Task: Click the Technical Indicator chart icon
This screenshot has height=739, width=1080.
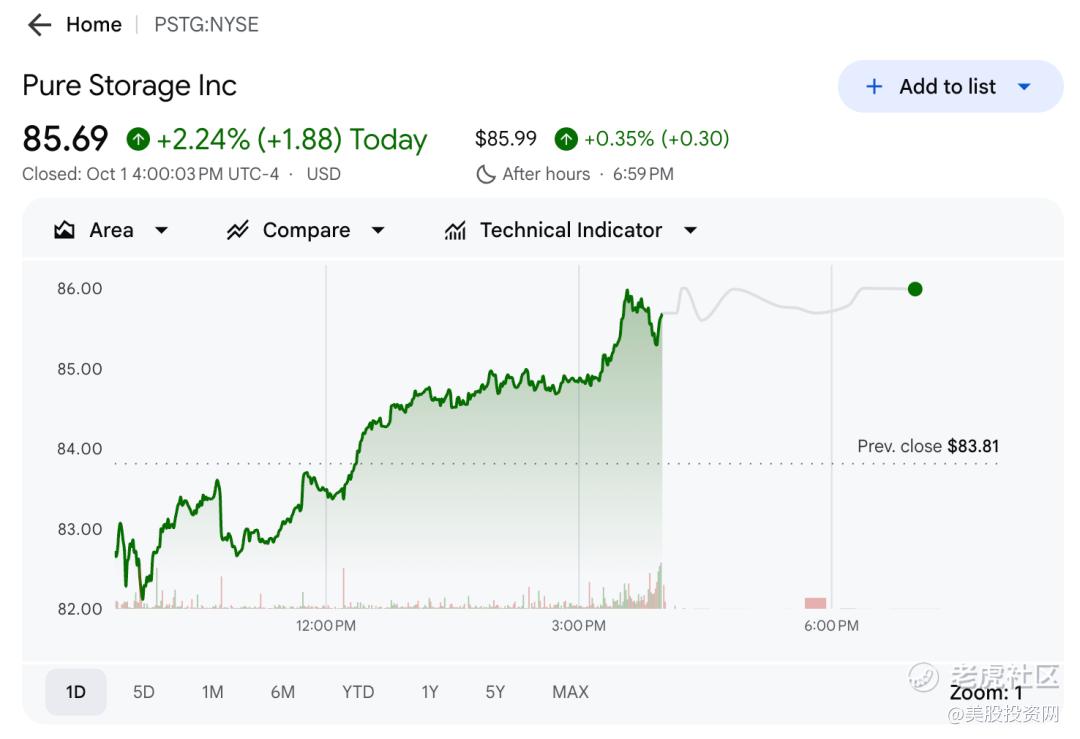Action: point(455,231)
